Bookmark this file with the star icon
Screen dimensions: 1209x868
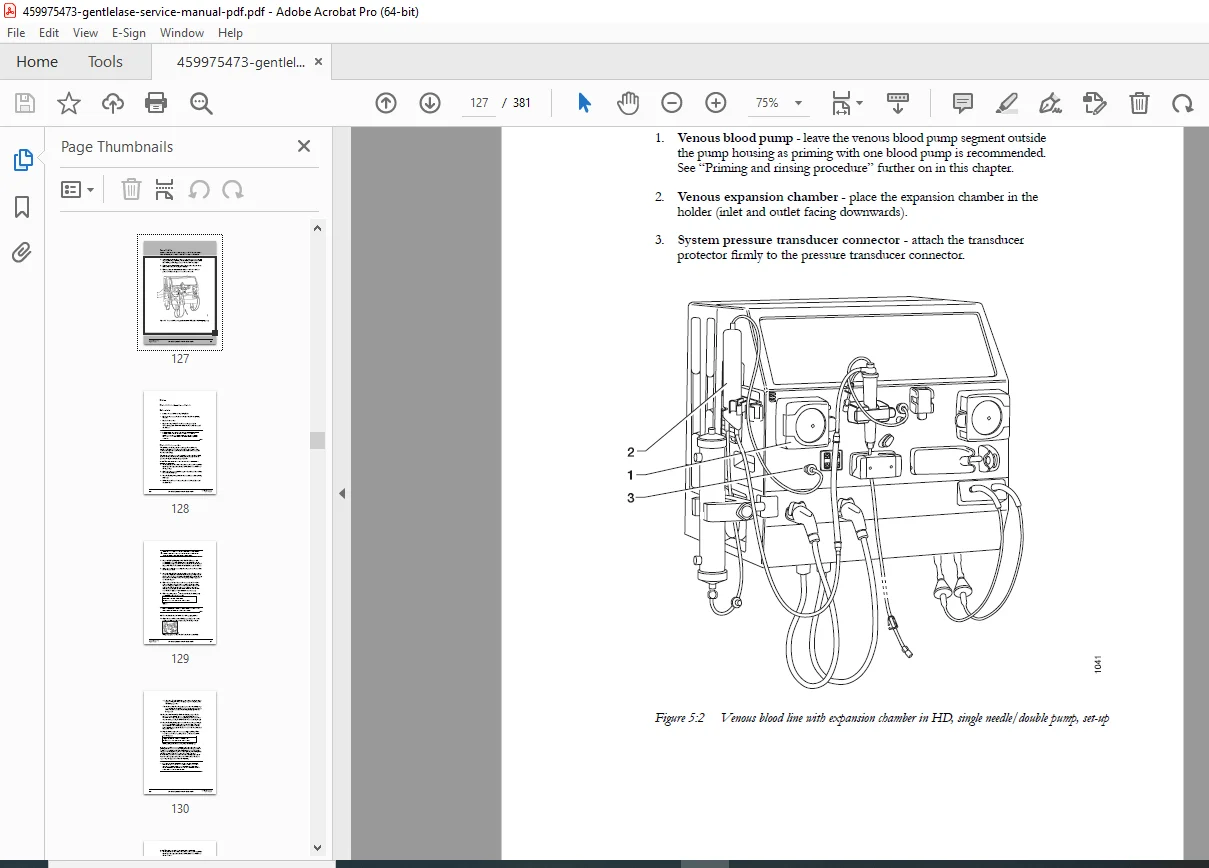click(68, 103)
